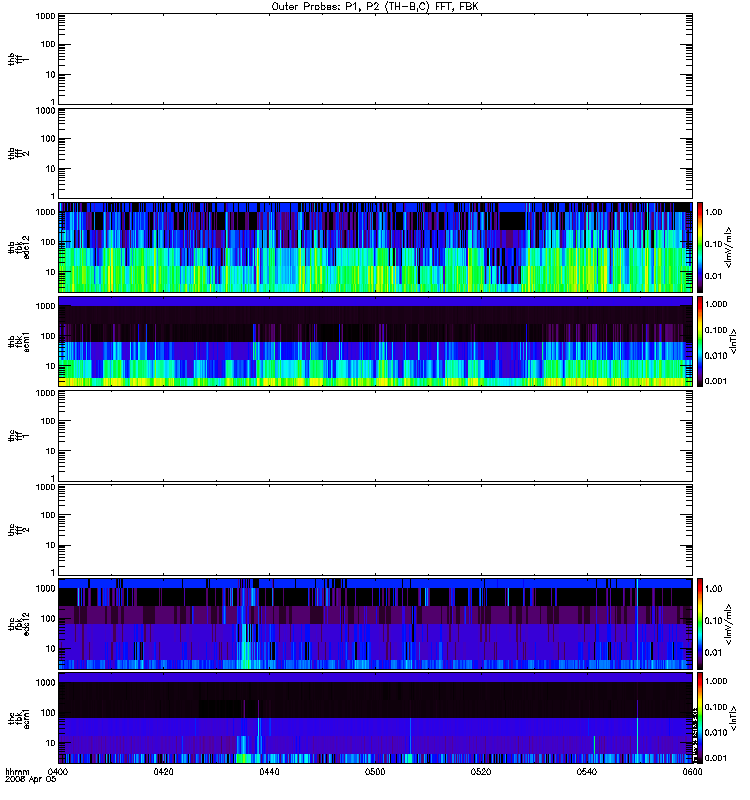The image size is (750, 800).
Task: Click the '1.000' value on thb scm1 colorbar
Action: point(716,304)
